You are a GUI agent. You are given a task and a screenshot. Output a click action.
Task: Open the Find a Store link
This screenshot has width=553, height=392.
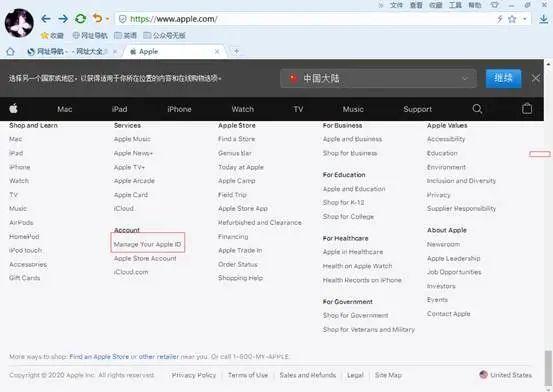pos(236,139)
